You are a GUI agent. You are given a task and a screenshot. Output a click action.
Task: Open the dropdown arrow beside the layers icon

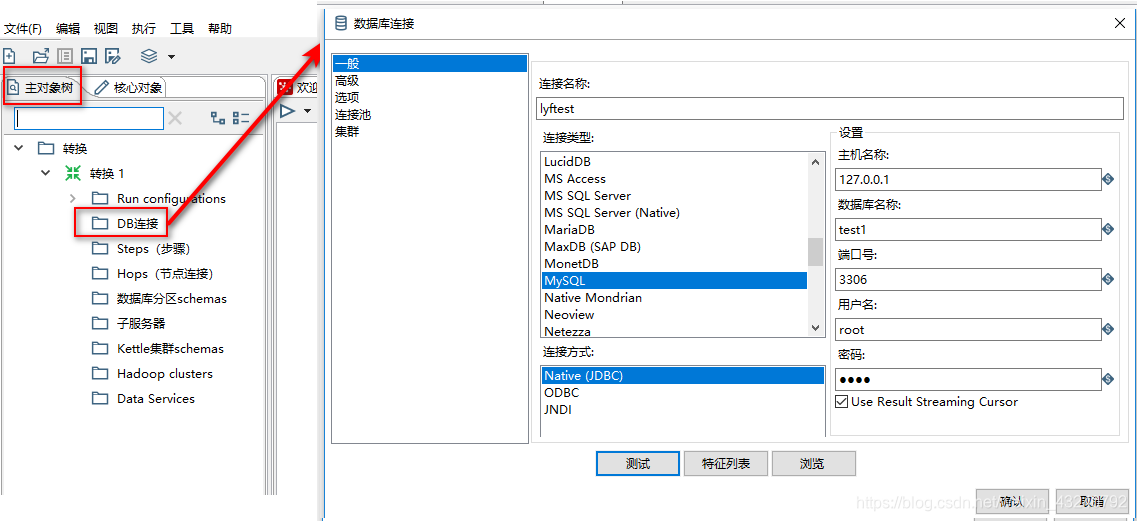pyautogui.click(x=171, y=57)
